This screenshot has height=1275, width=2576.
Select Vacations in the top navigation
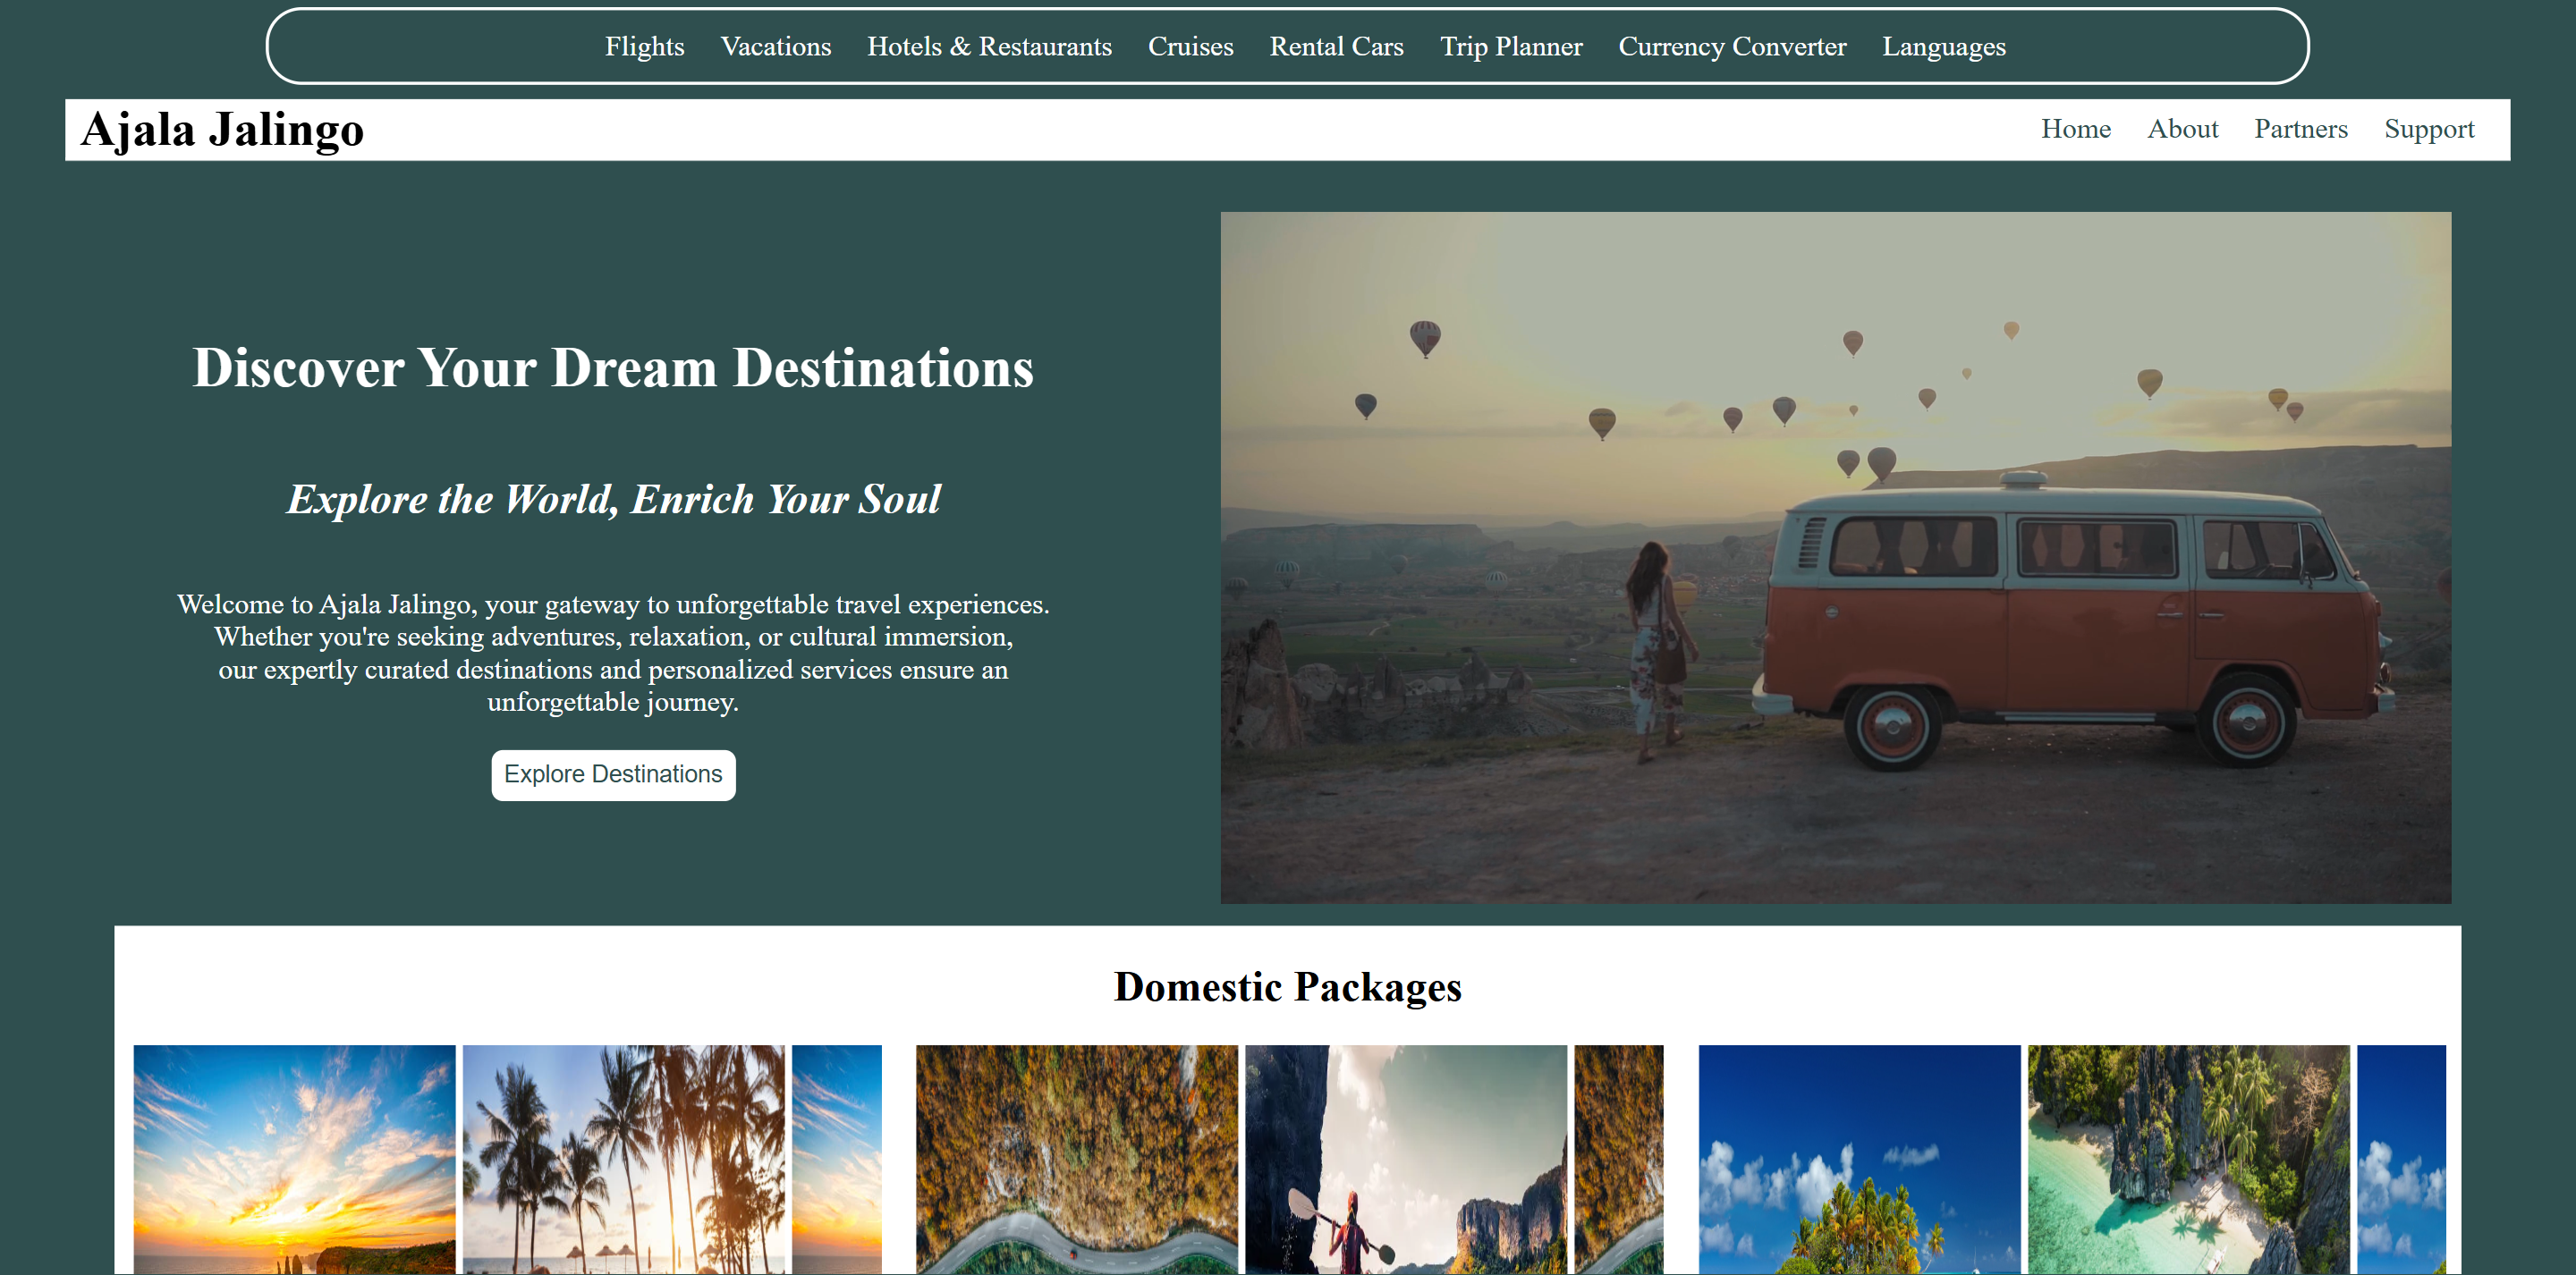(x=775, y=47)
